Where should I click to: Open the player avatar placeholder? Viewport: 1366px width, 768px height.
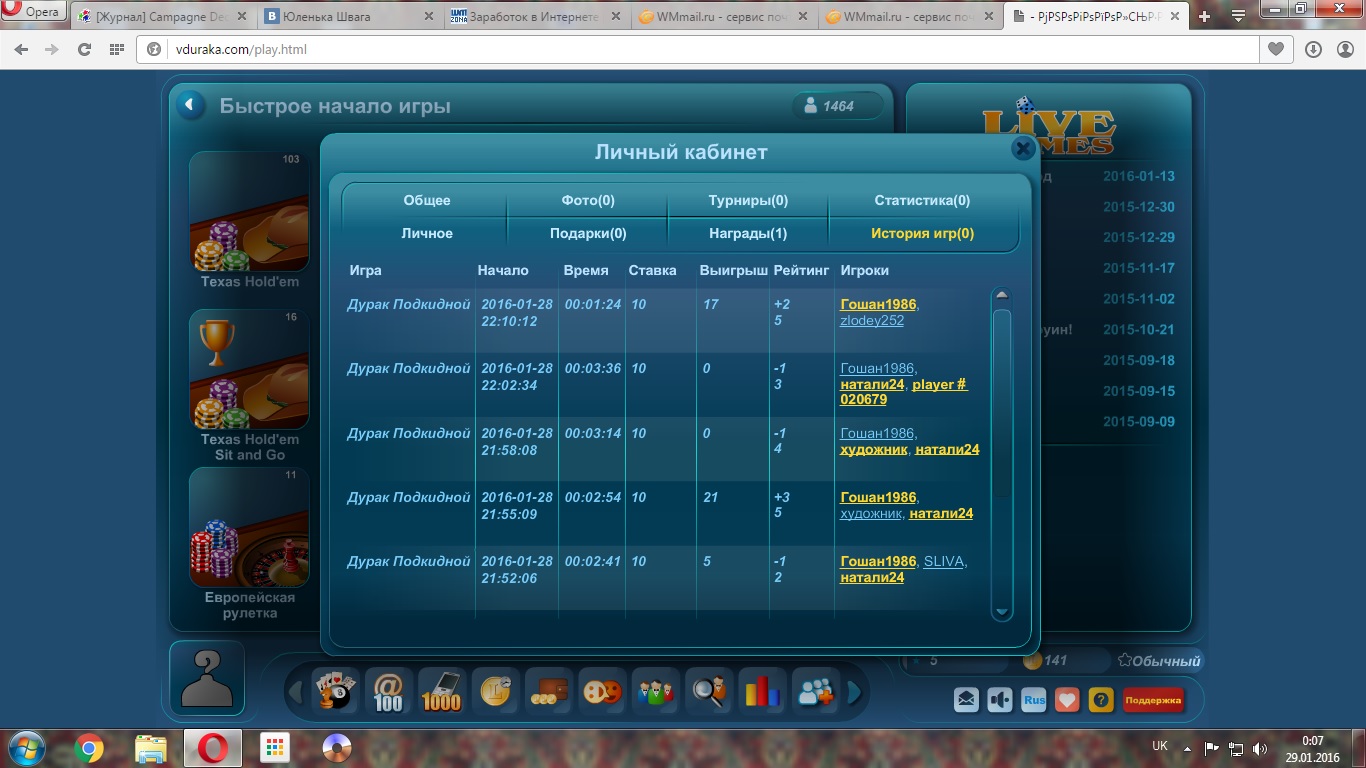pyautogui.click(x=207, y=680)
